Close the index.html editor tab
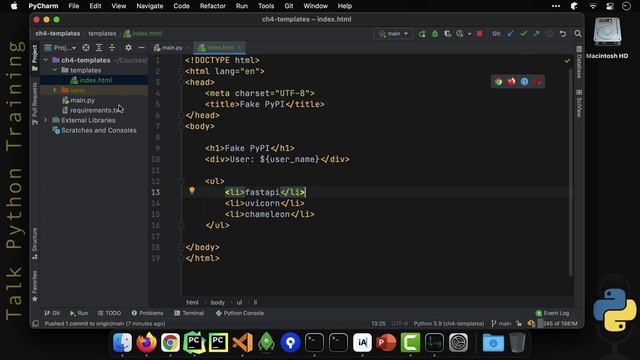This screenshot has height=360, width=640. coord(240,48)
